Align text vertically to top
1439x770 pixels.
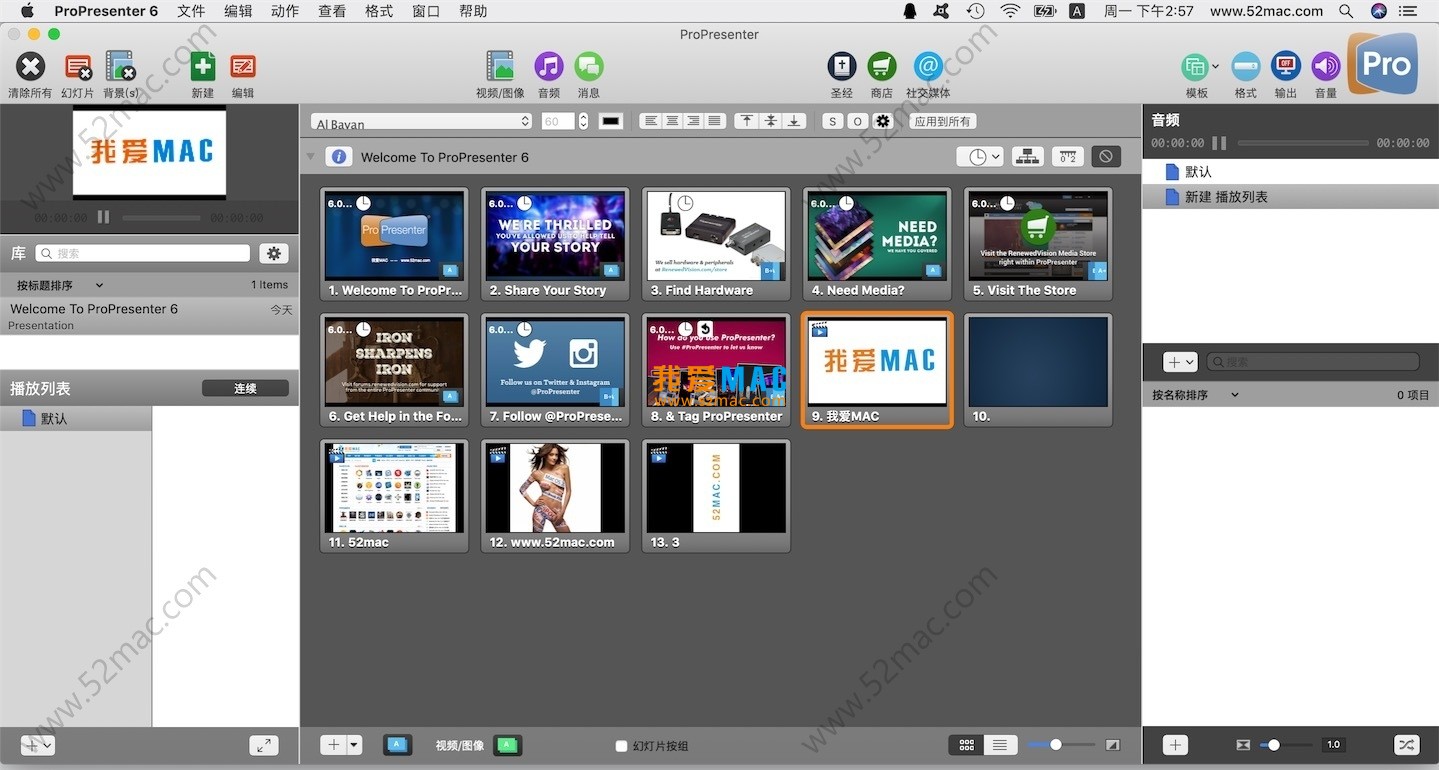pos(746,121)
